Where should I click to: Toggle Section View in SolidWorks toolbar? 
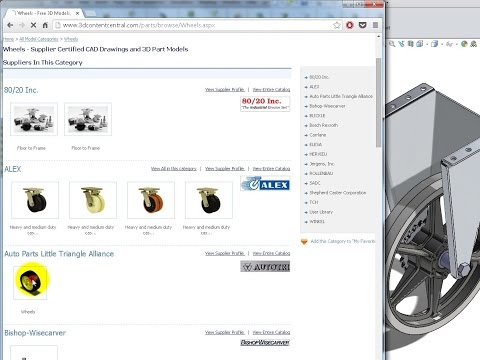410,44
